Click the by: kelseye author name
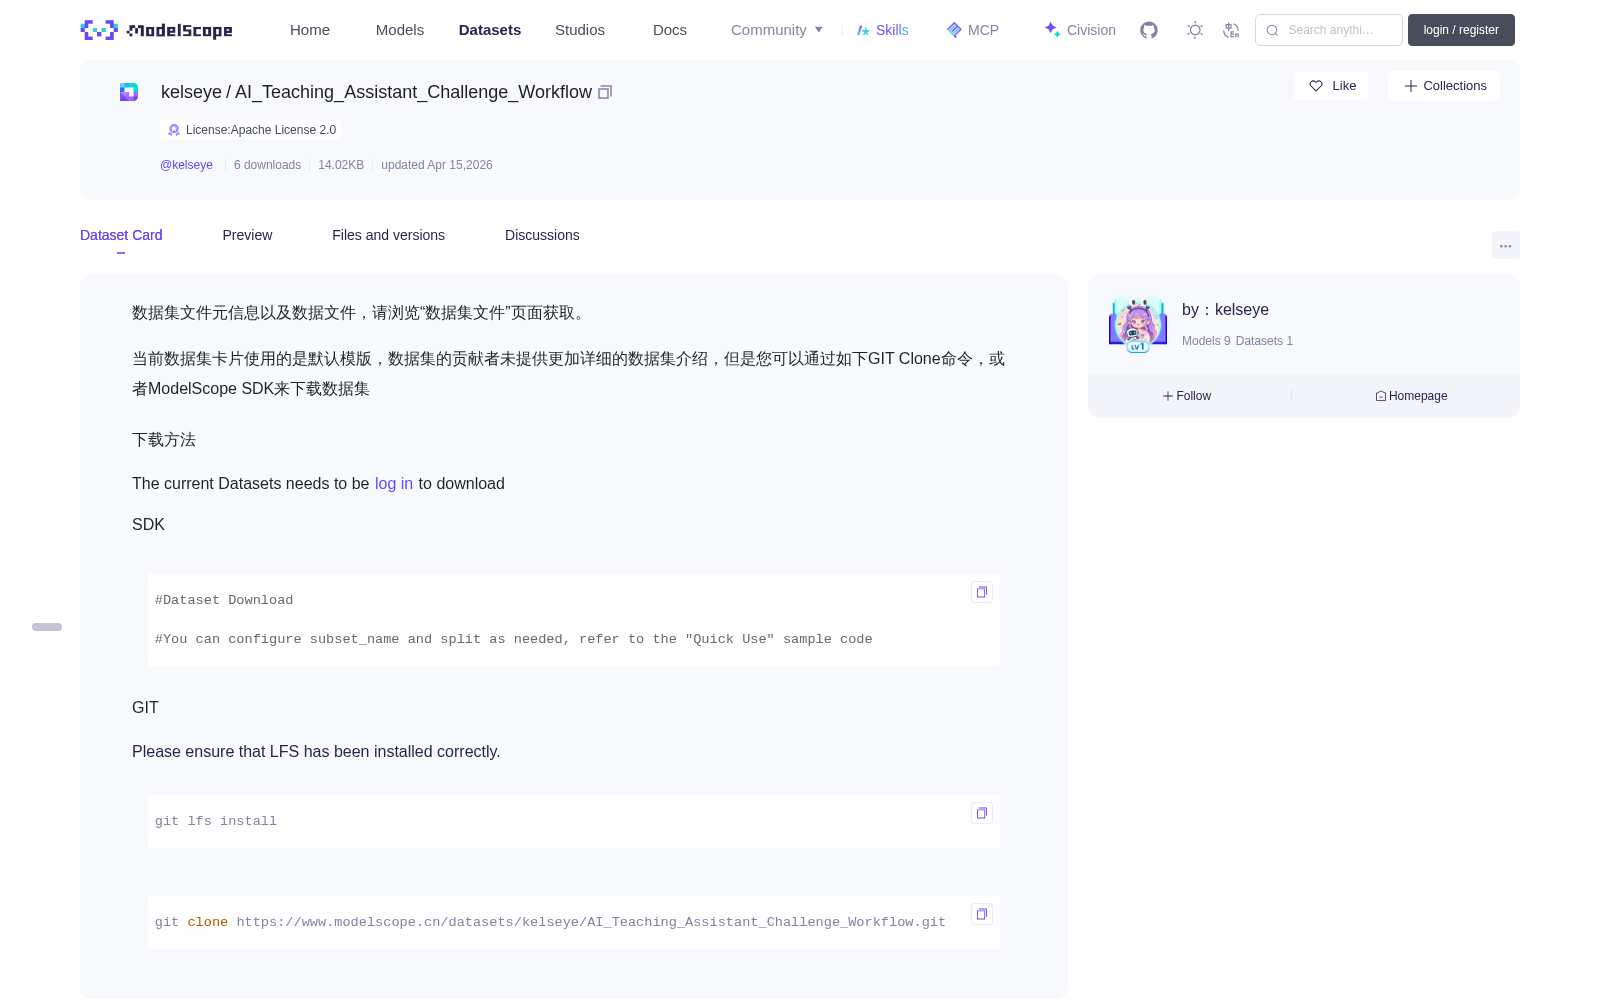This screenshot has height=1000, width=1600. [1225, 310]
